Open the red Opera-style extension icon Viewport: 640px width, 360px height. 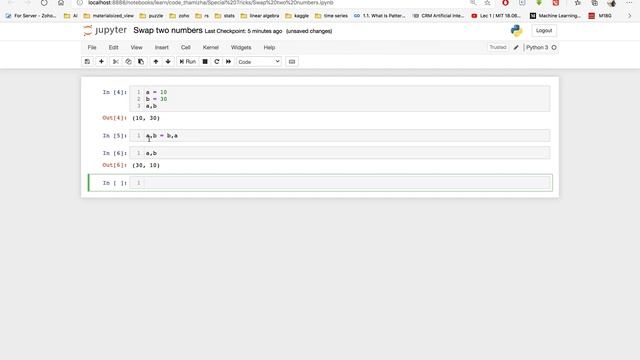point(505,2)
